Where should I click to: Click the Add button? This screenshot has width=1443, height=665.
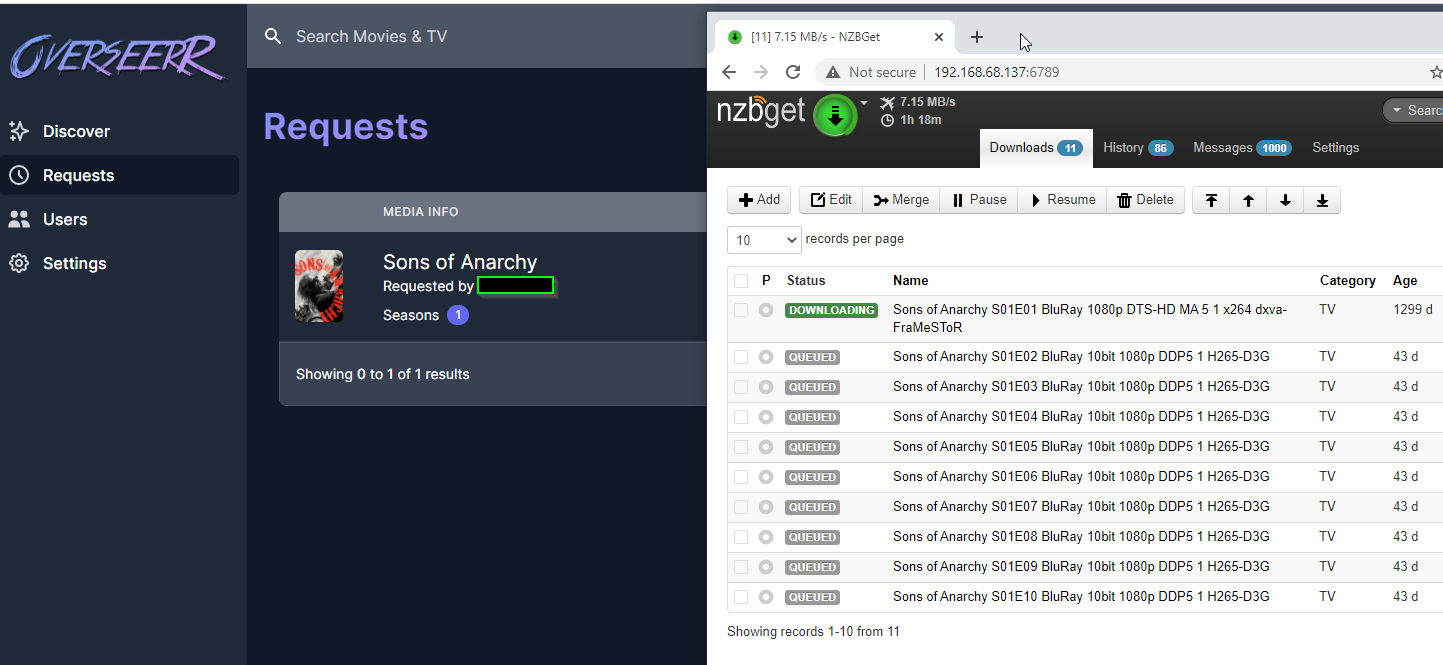[759, 200]
